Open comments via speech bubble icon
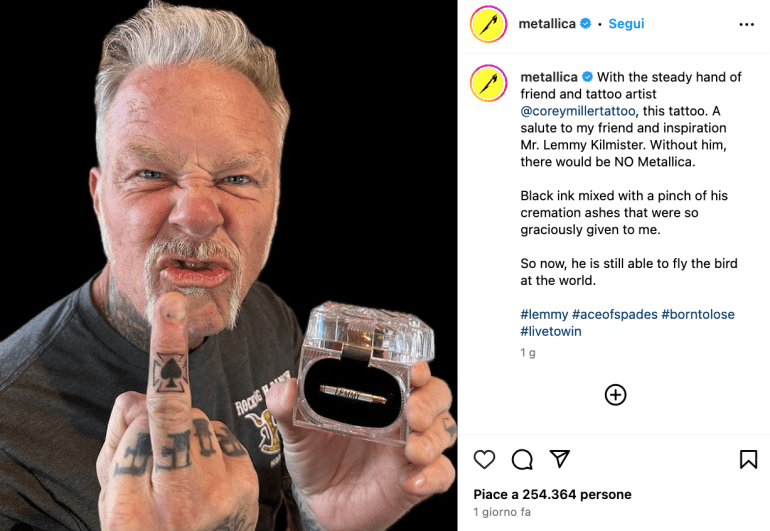770x531 pixels. pyautogui.click(x=522, y=459)
